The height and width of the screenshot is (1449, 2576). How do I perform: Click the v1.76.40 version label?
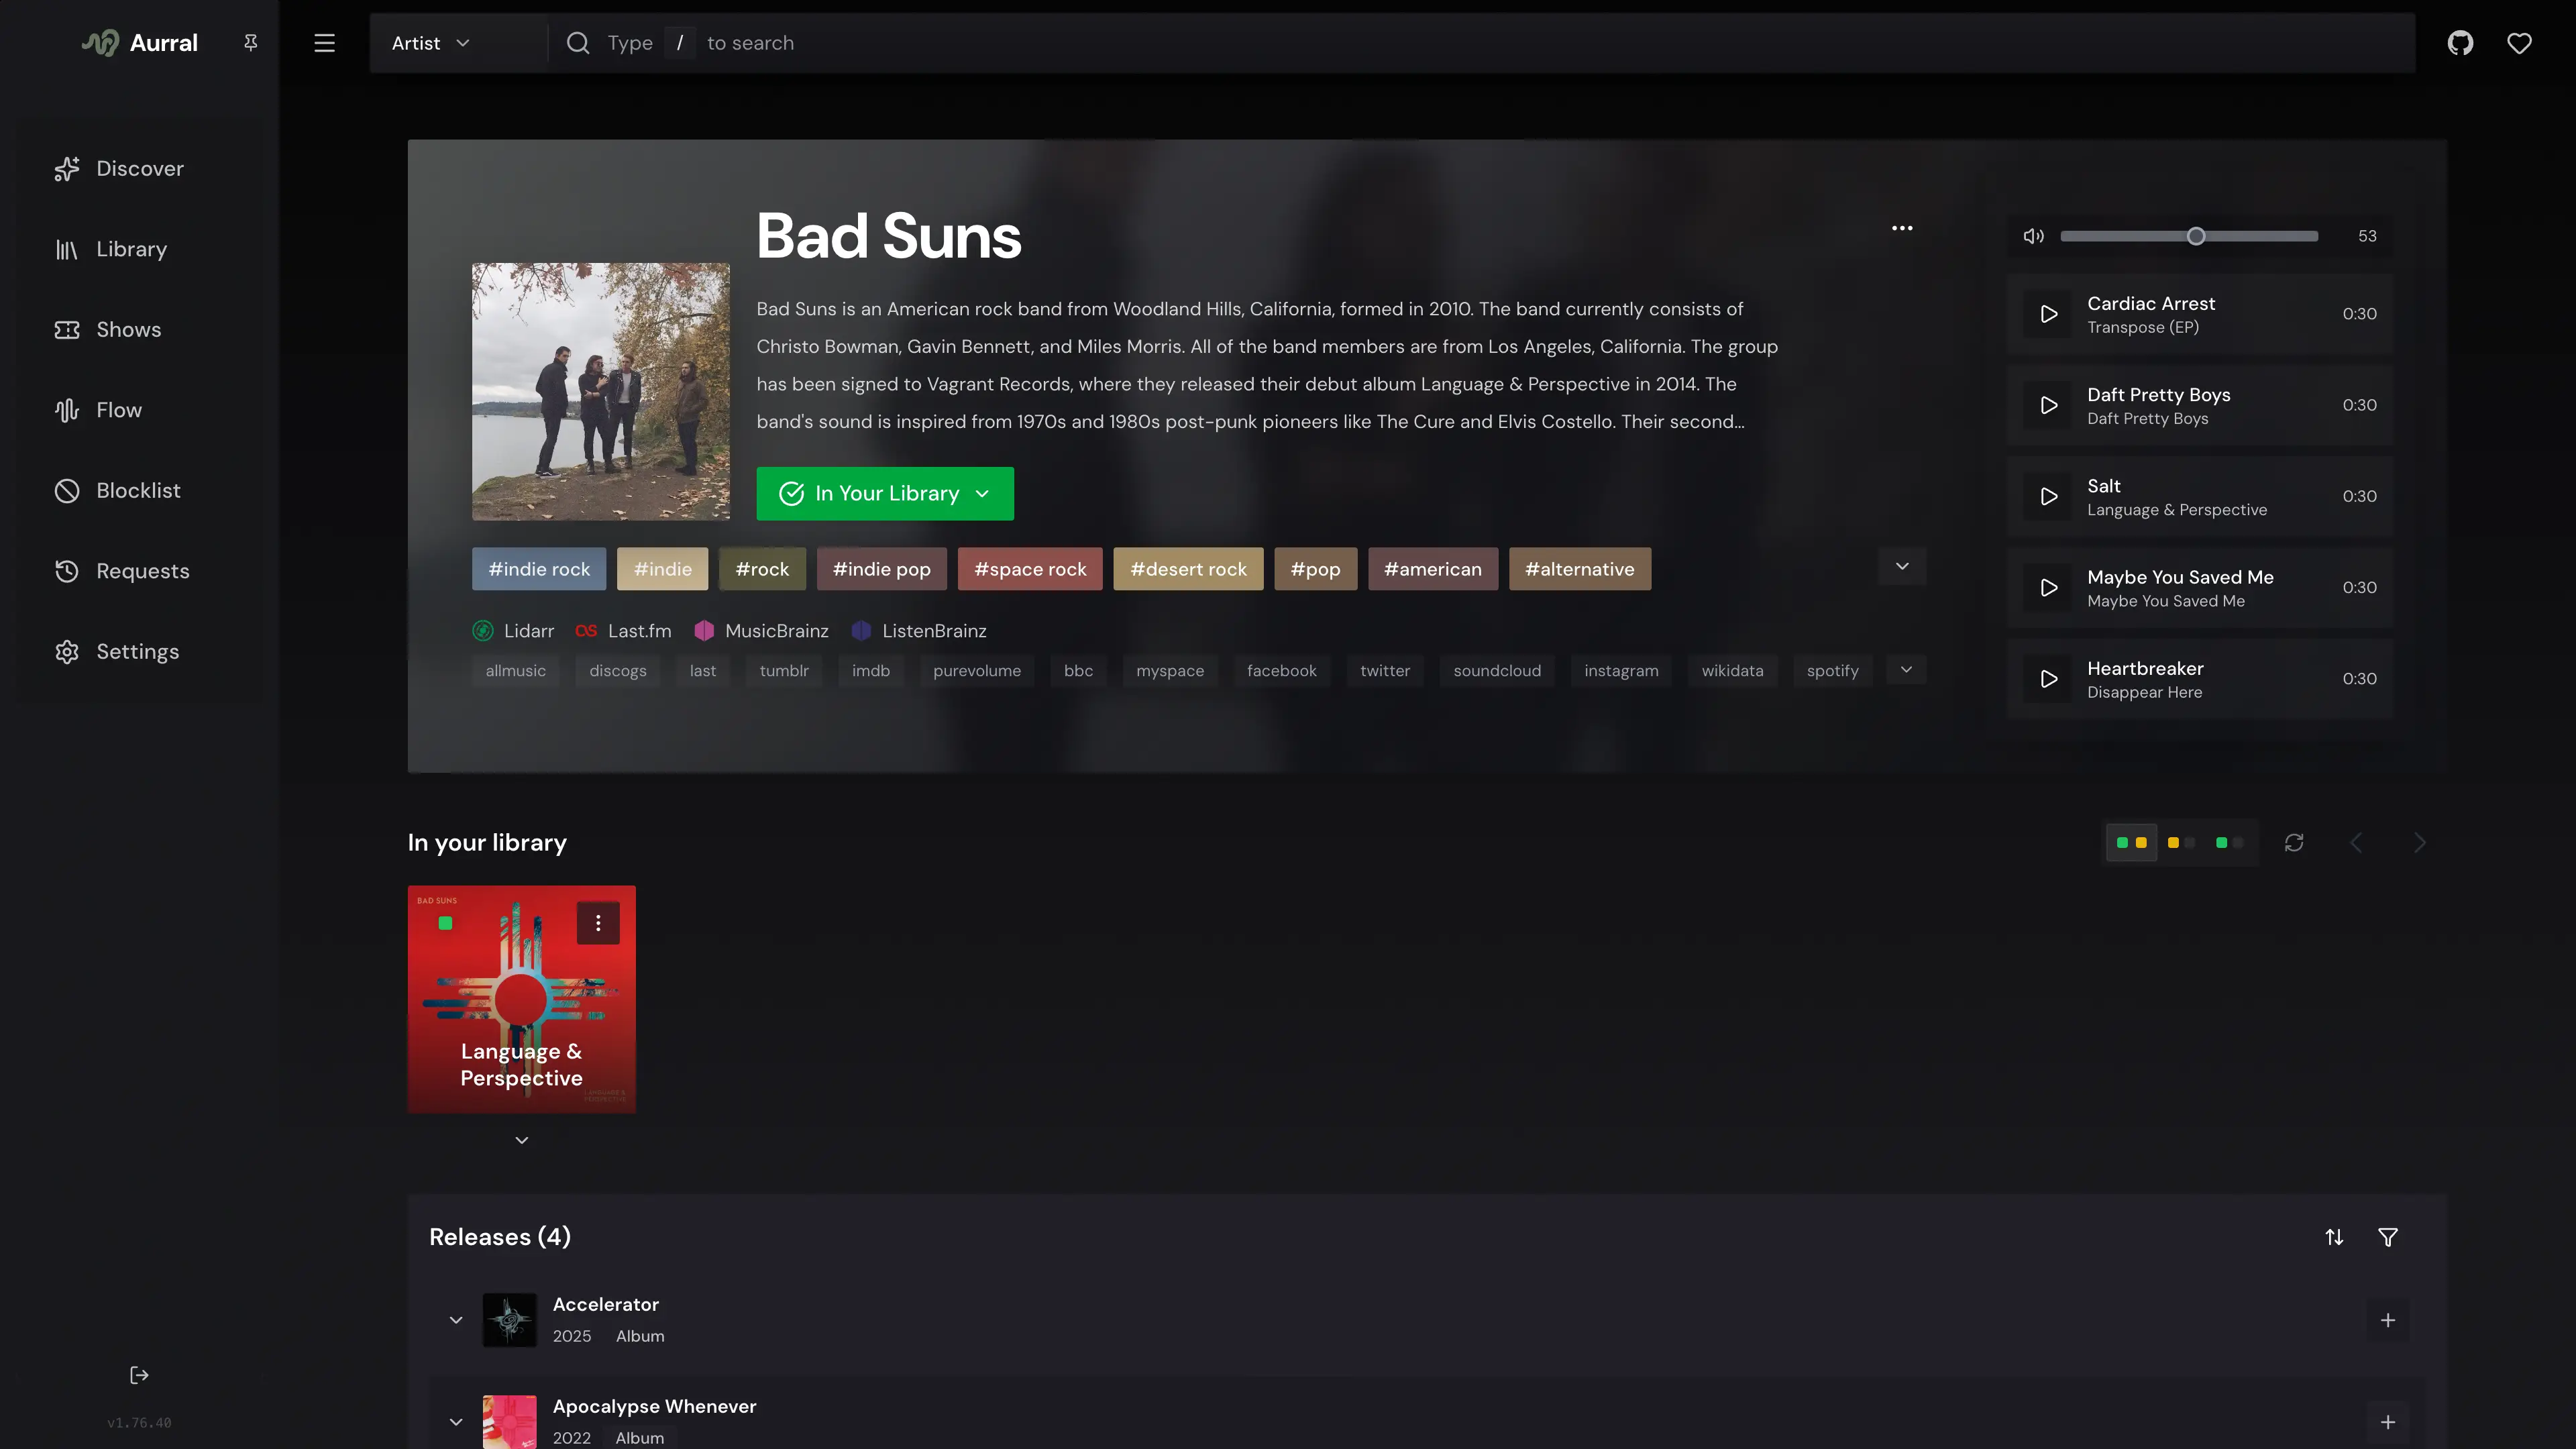(x=139, y=1423)
